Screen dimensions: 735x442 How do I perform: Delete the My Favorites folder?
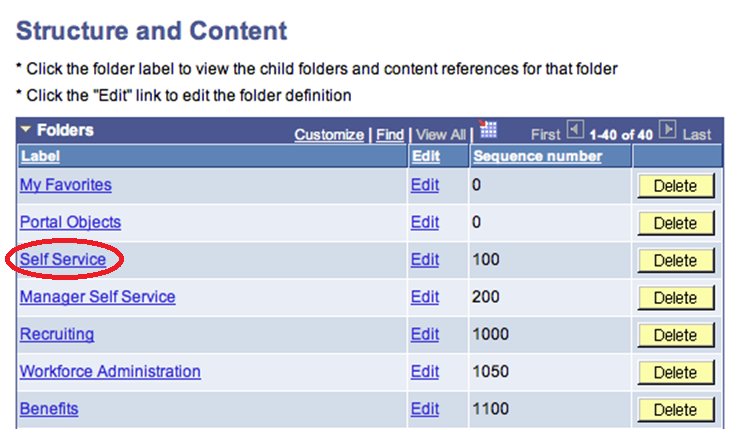(x=675, y=186)
